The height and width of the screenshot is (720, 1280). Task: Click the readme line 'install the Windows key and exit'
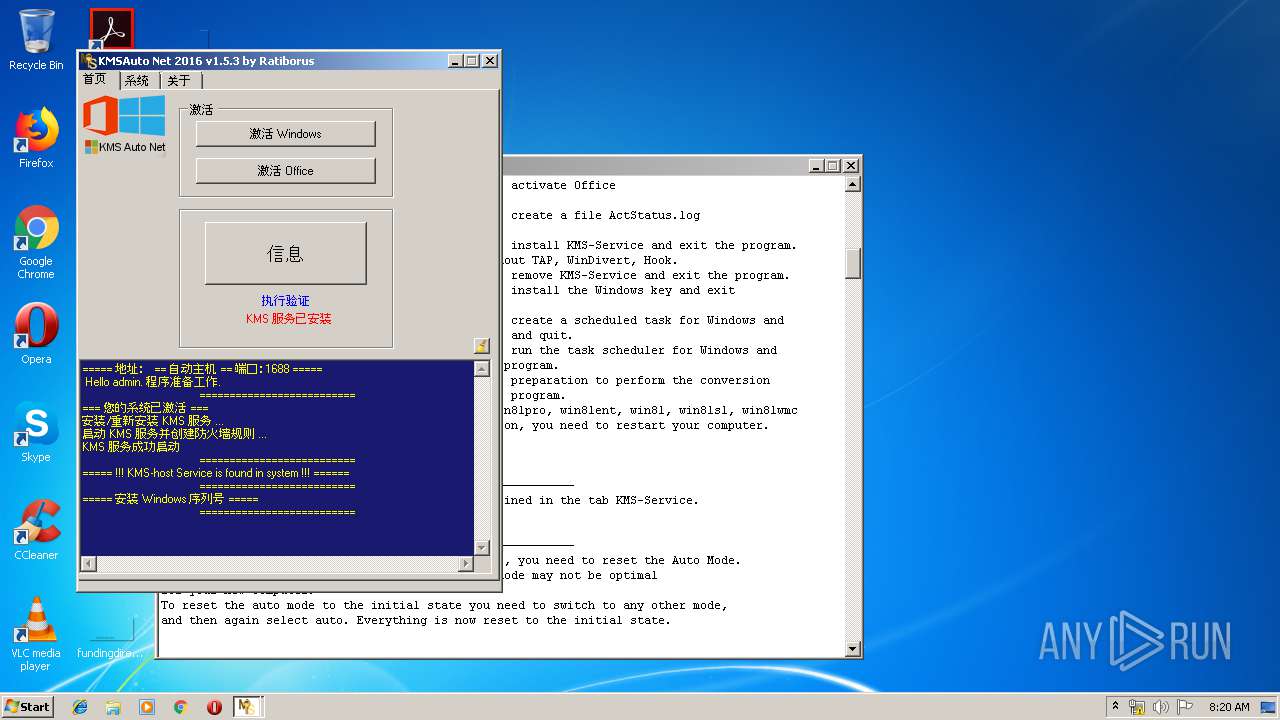pyautogui.click(x=622, y=290)
